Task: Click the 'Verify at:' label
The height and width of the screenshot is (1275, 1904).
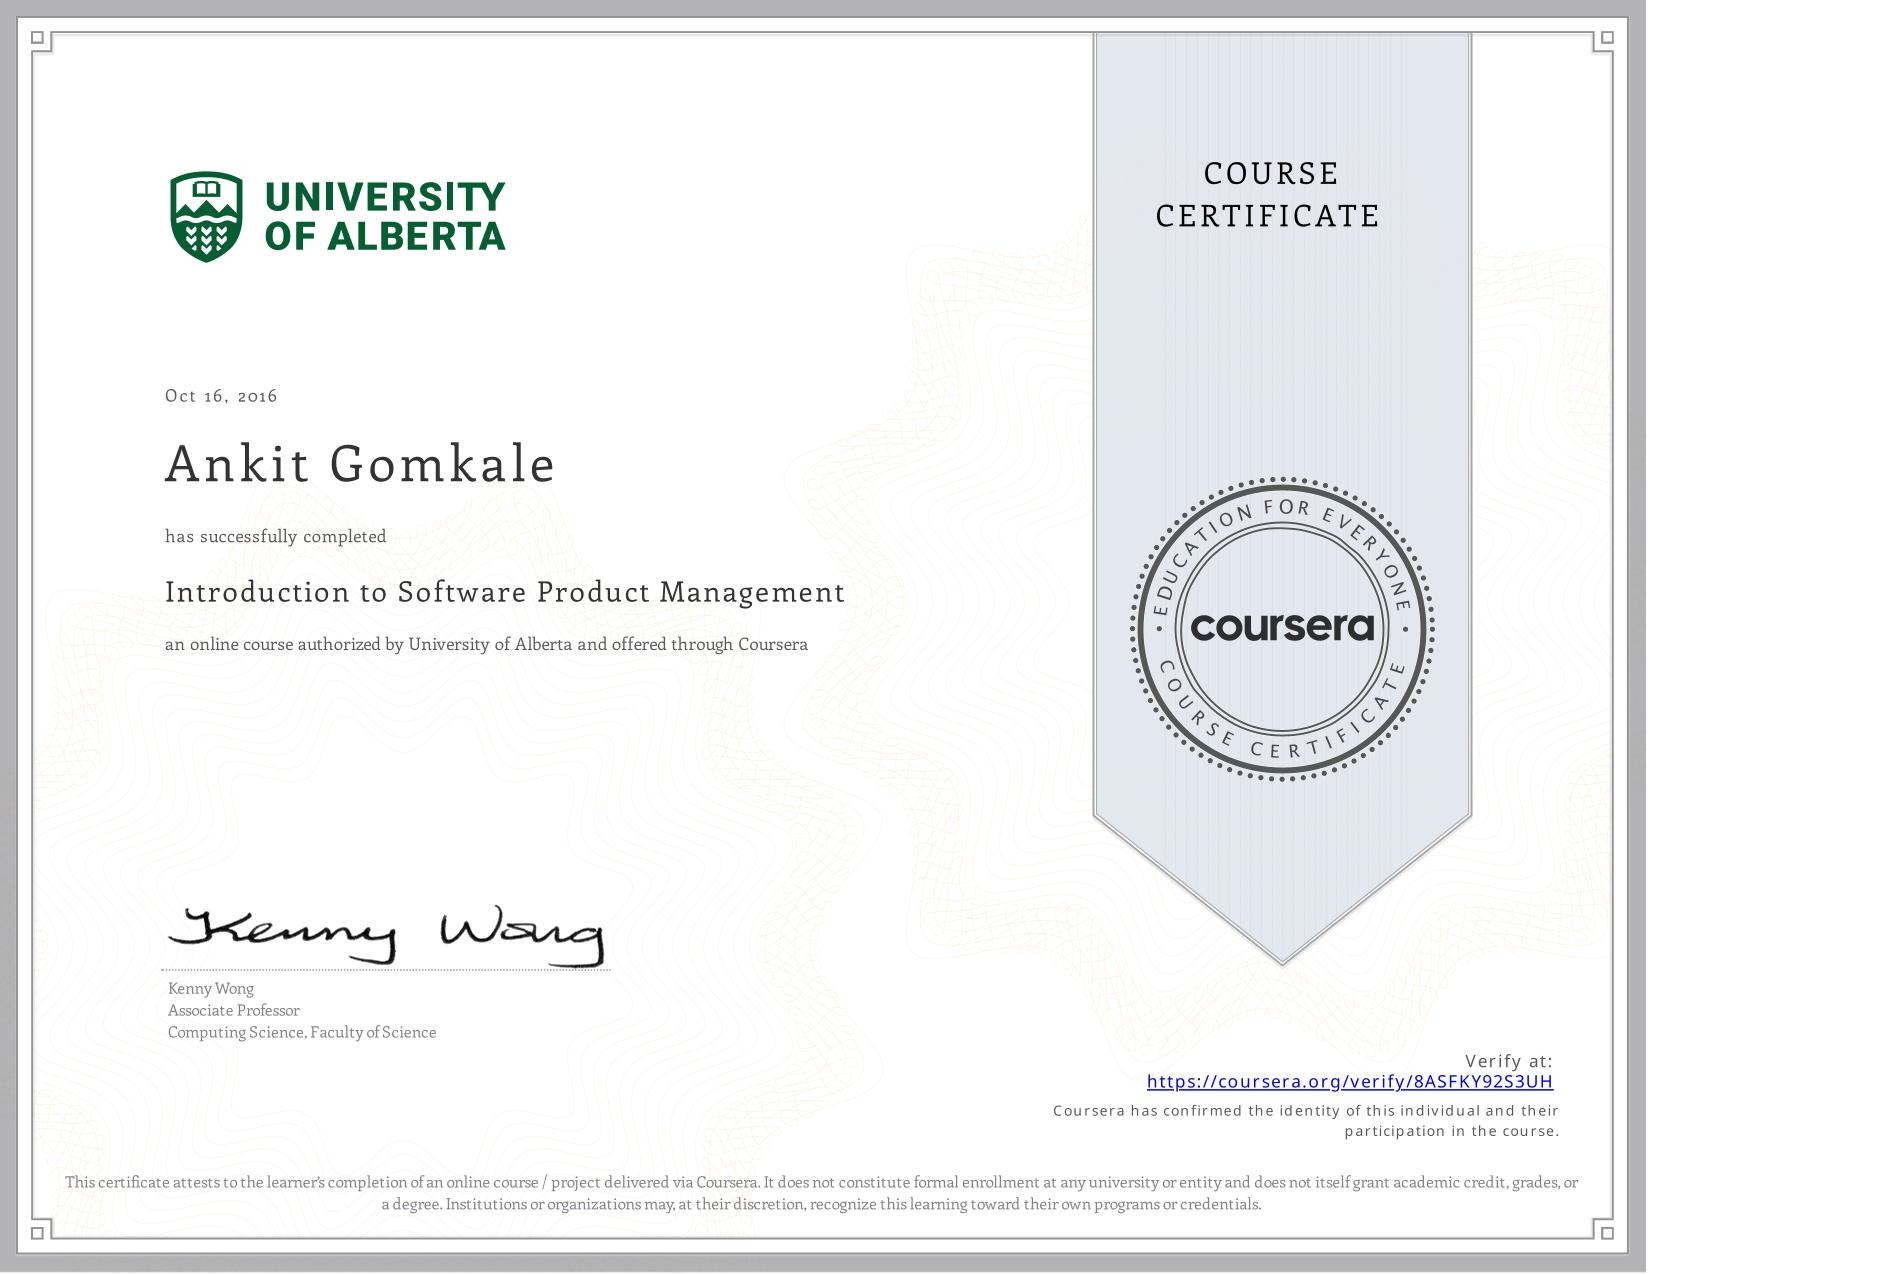Action: tap(1509, 1061)
